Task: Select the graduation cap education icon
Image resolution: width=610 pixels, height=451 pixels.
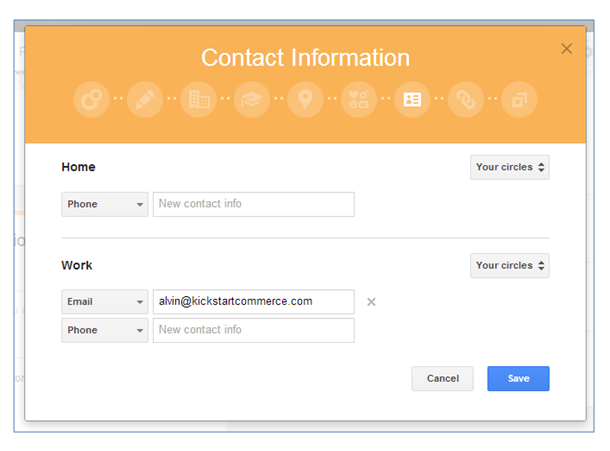Action: [252, 100]
